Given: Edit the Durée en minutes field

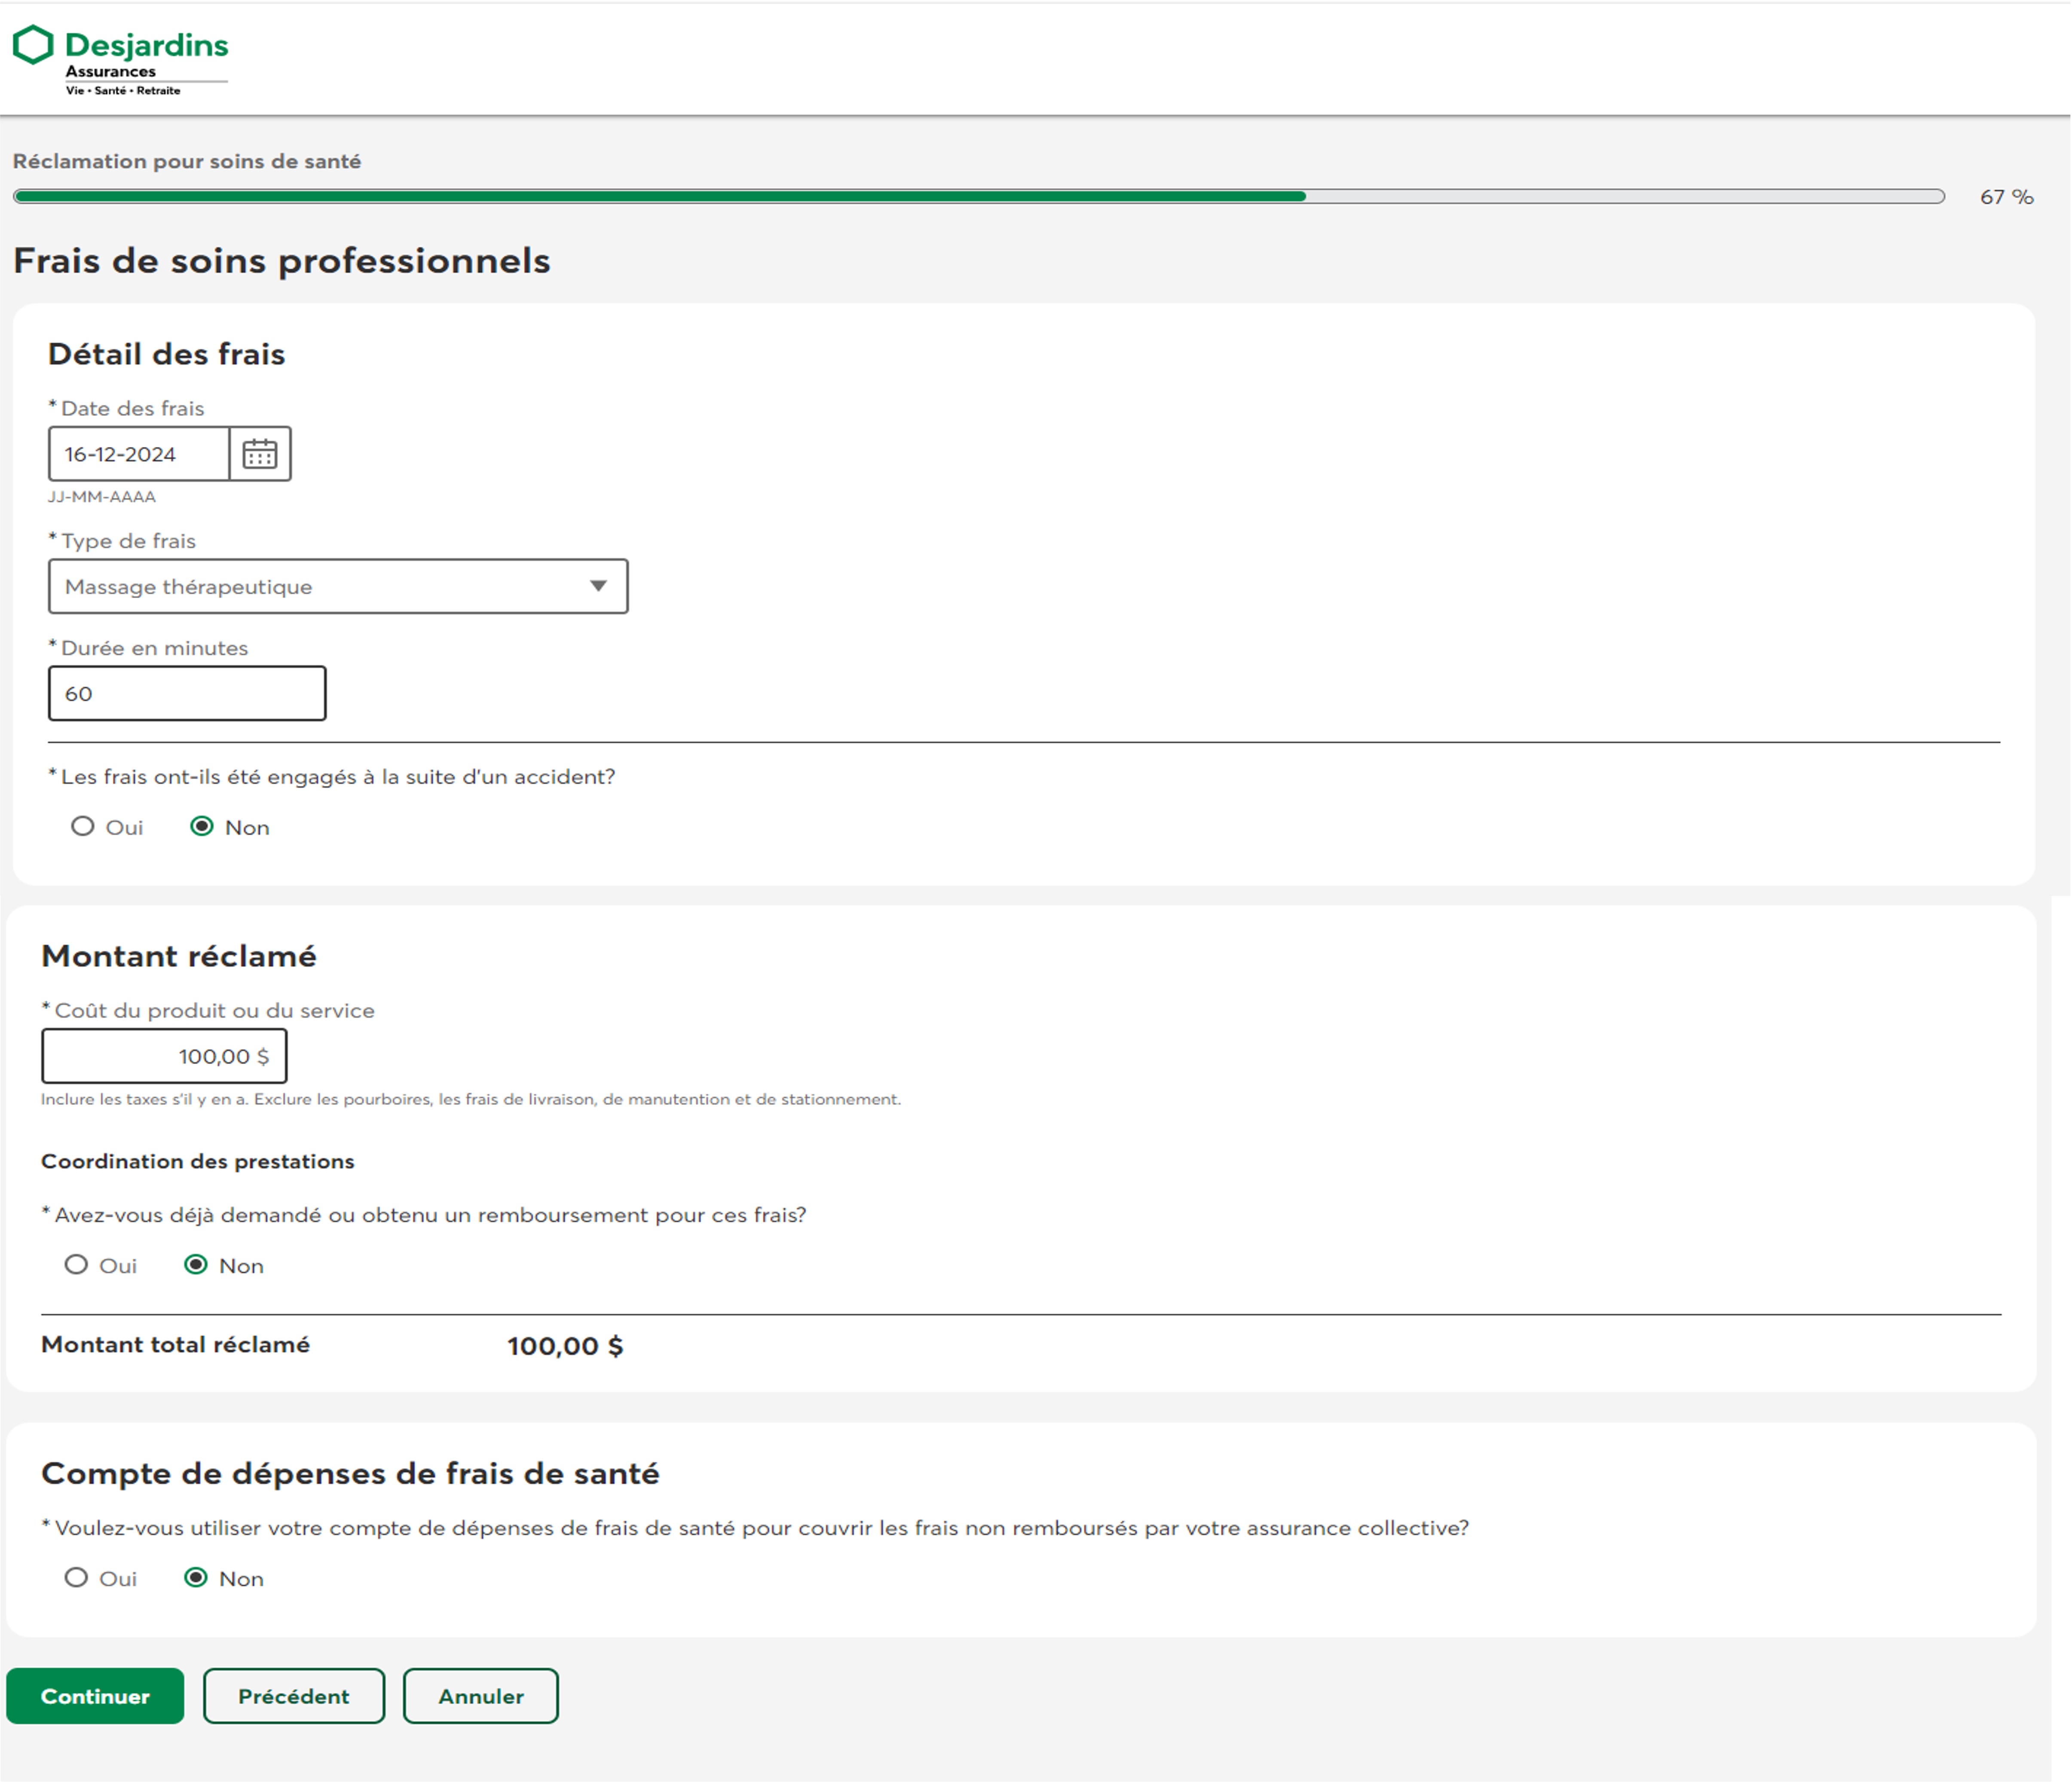Looking at the screenshot, I should tap(187, 694).
